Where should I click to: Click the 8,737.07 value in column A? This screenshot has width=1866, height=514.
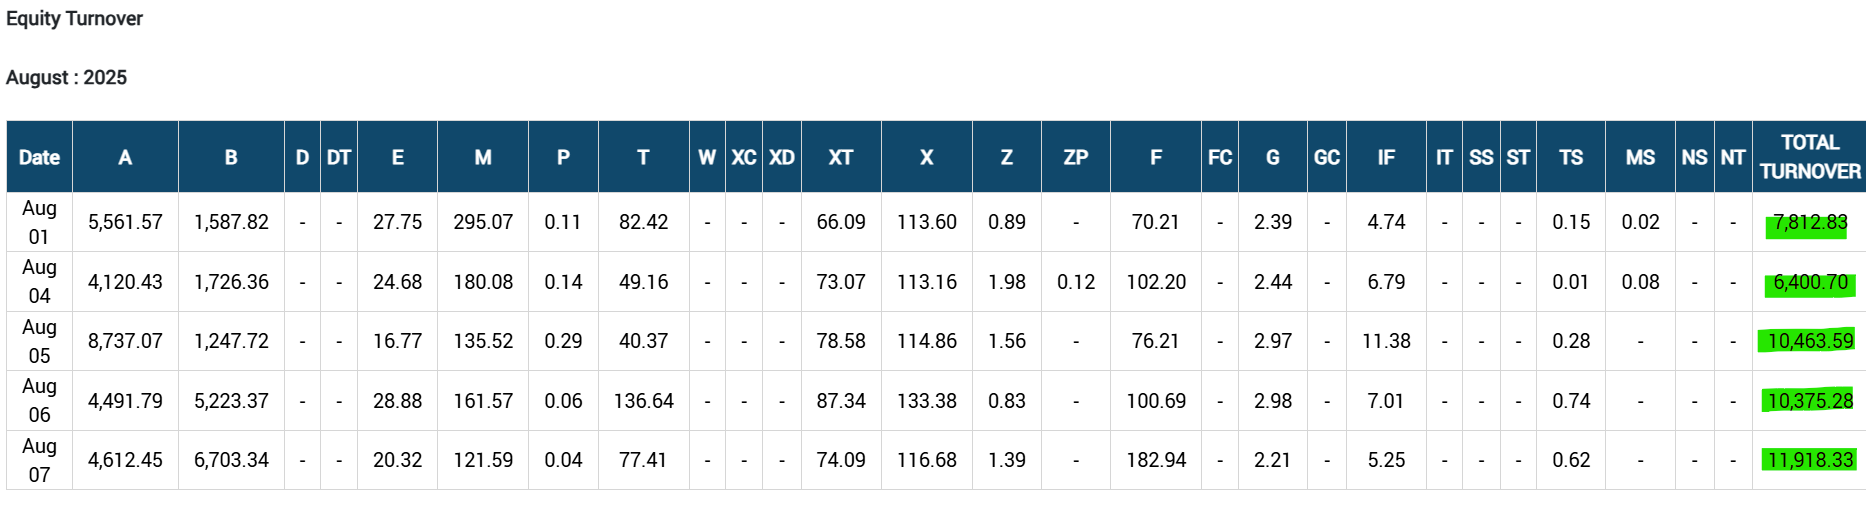[x=125, y=341]
